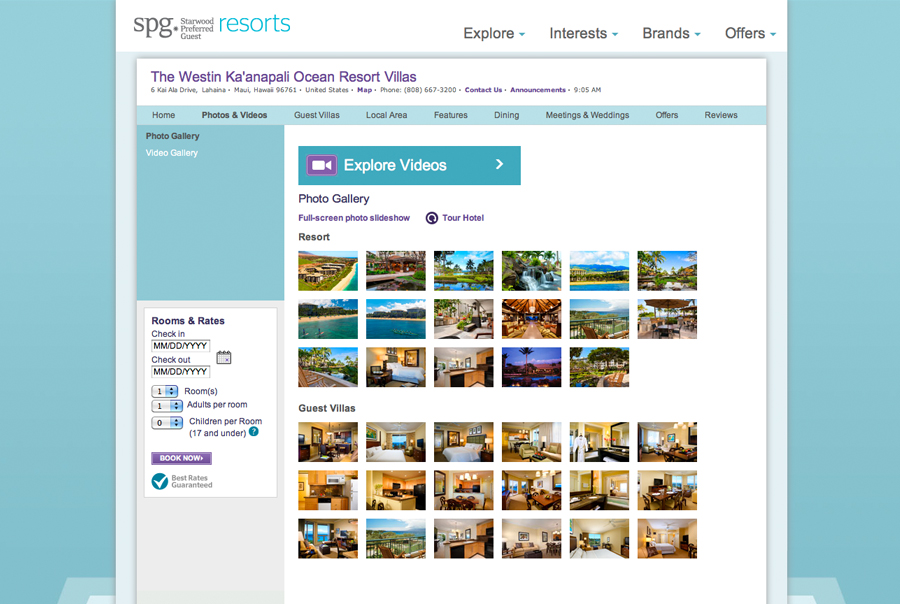900x604 pixels.
Task: Click the Check in date field
Action: click(181, 346)
